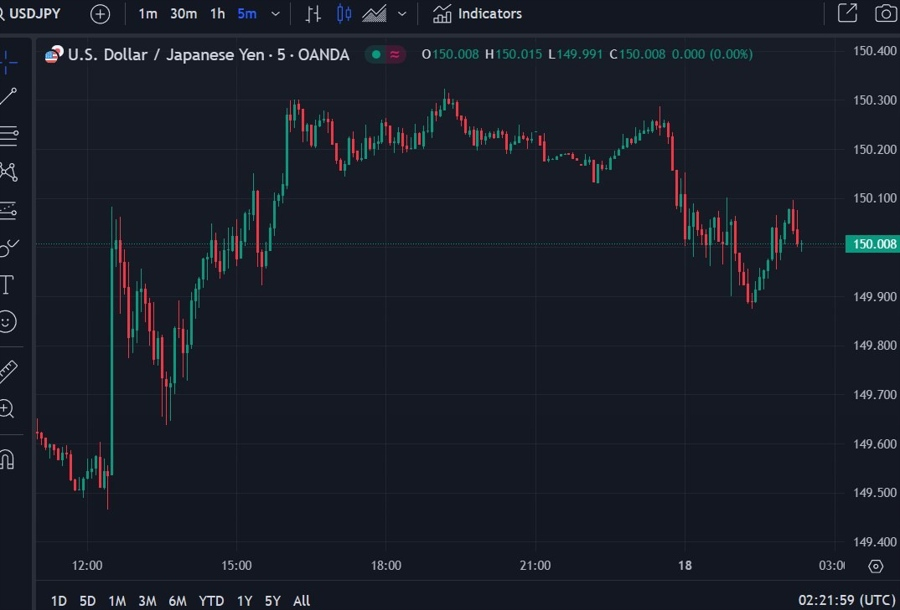
Task: Switch to the 30m interval
Action: pyautogui.click(x=183, y=14)
